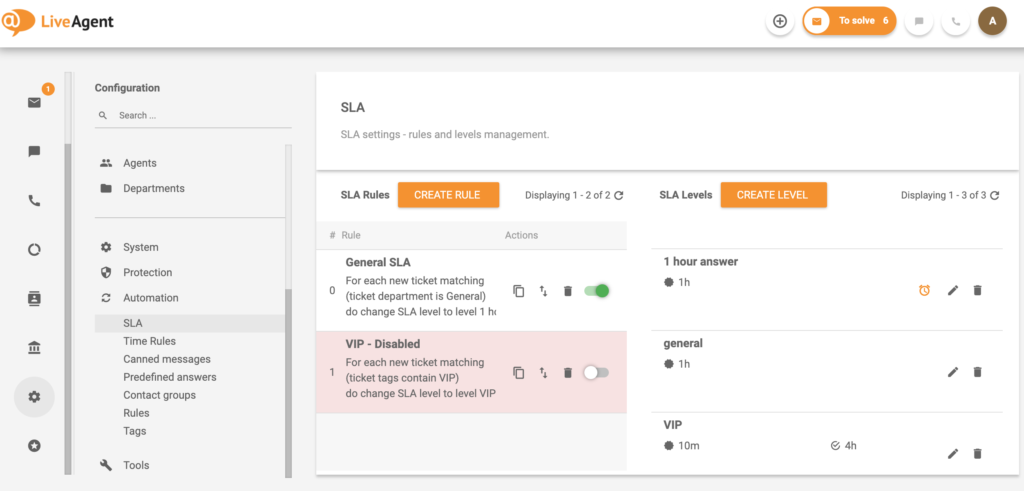The image size is (1024, 491).
Task: Click the configuration Search field
Action: [x=200, y=116]
